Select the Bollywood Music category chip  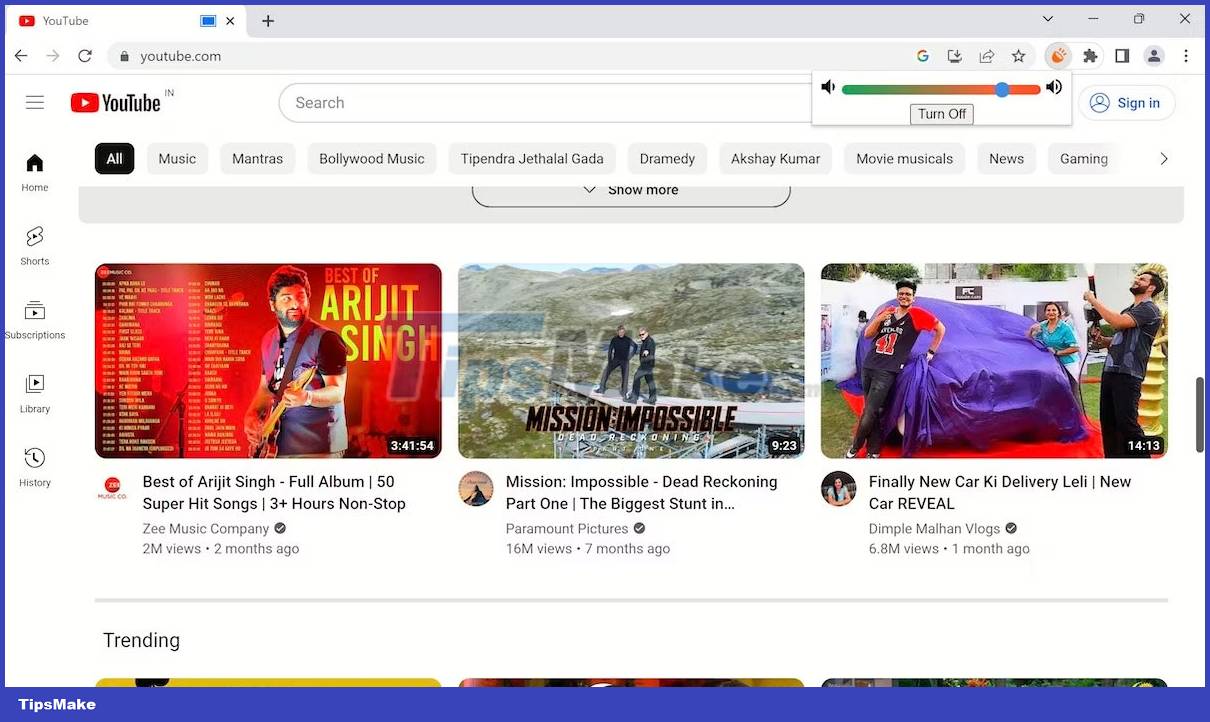coord(372,159)
